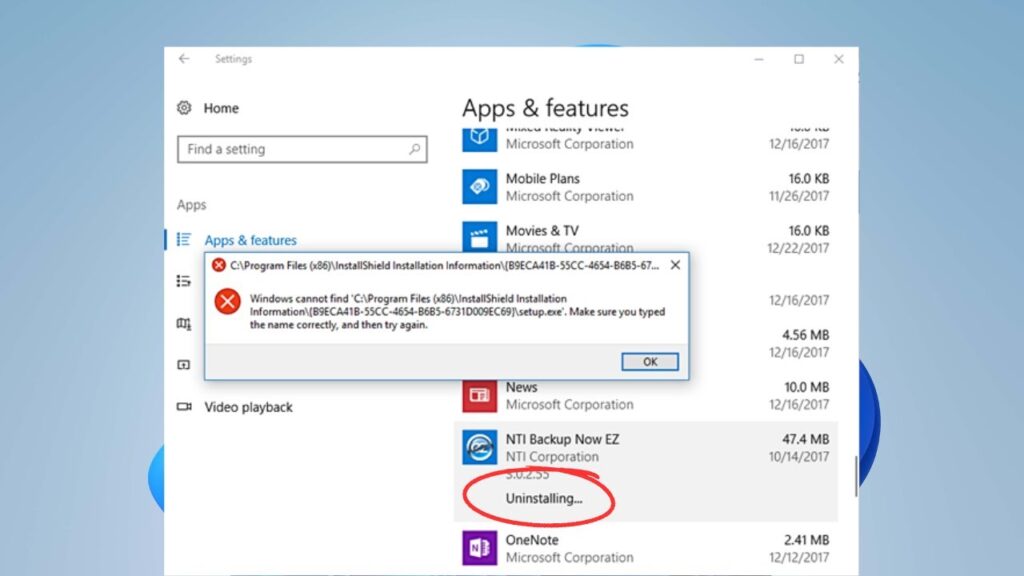
Task: Click the Video playback camera icon
Action: (x=184, y=407)
